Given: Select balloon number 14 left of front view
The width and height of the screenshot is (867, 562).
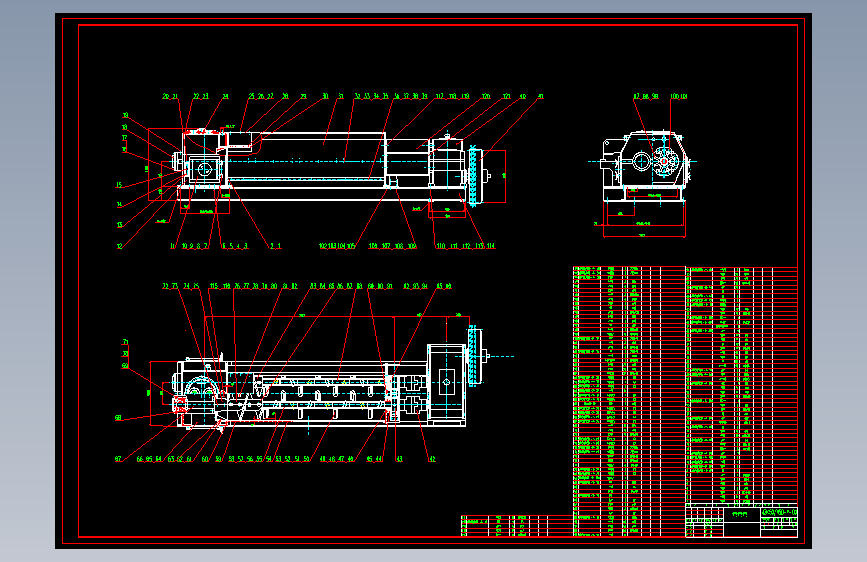Looking at the screenshot, I should point(119,205).
